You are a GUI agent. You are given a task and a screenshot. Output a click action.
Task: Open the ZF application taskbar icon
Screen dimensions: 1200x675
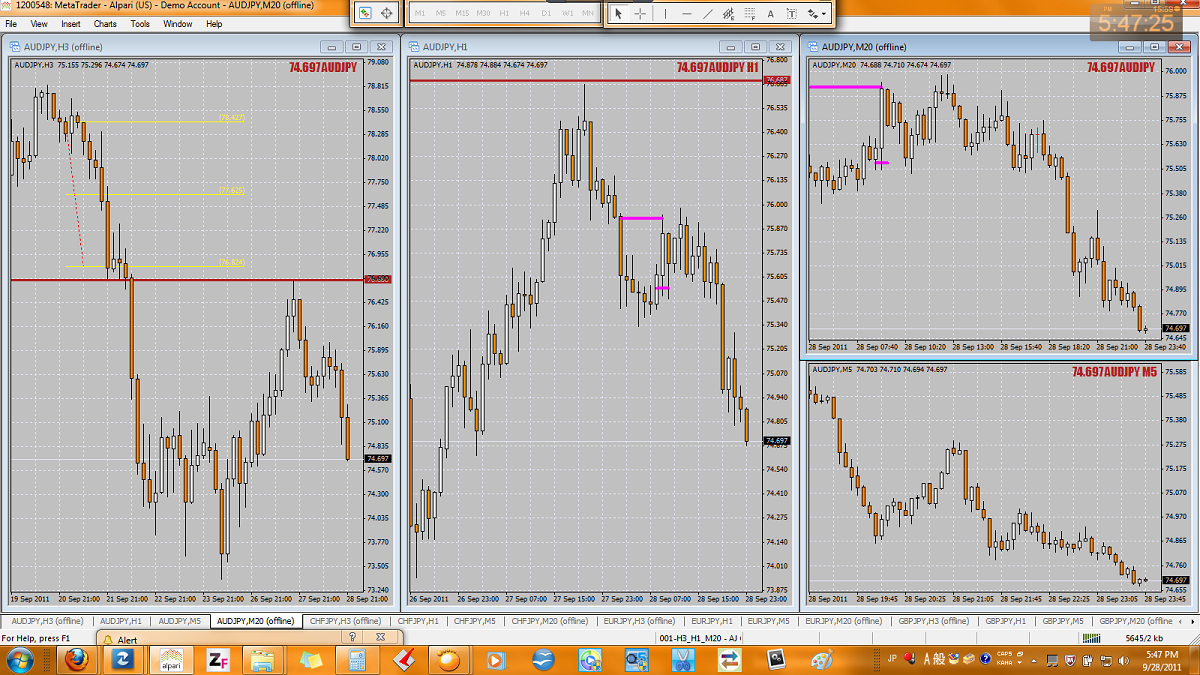219,660
